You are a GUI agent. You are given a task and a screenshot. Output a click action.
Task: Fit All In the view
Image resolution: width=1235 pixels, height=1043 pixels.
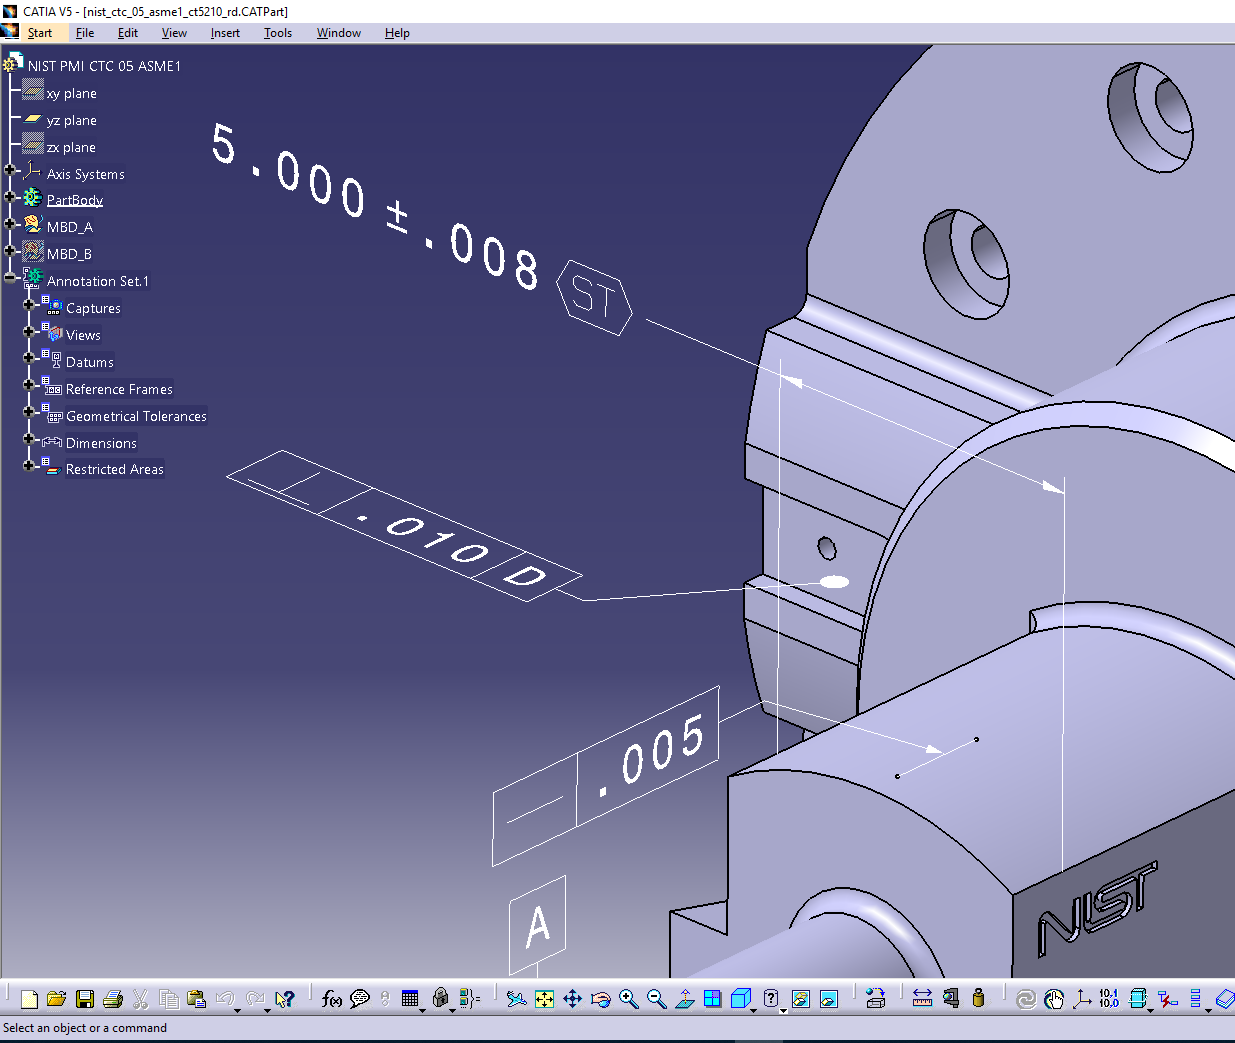(544, 998)
